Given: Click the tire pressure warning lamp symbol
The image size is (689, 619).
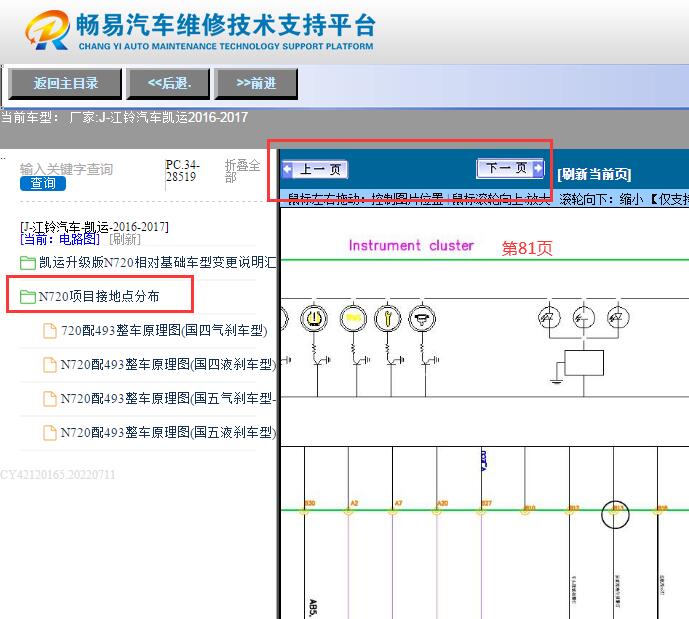Looking at the screenshot, I should click(x=314, y=318).
